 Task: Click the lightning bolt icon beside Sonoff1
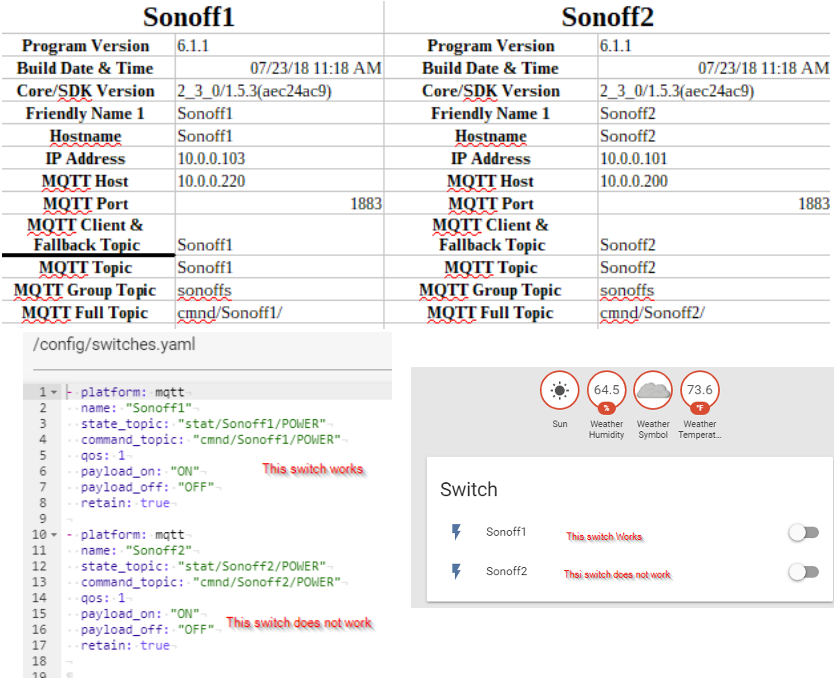458,532
